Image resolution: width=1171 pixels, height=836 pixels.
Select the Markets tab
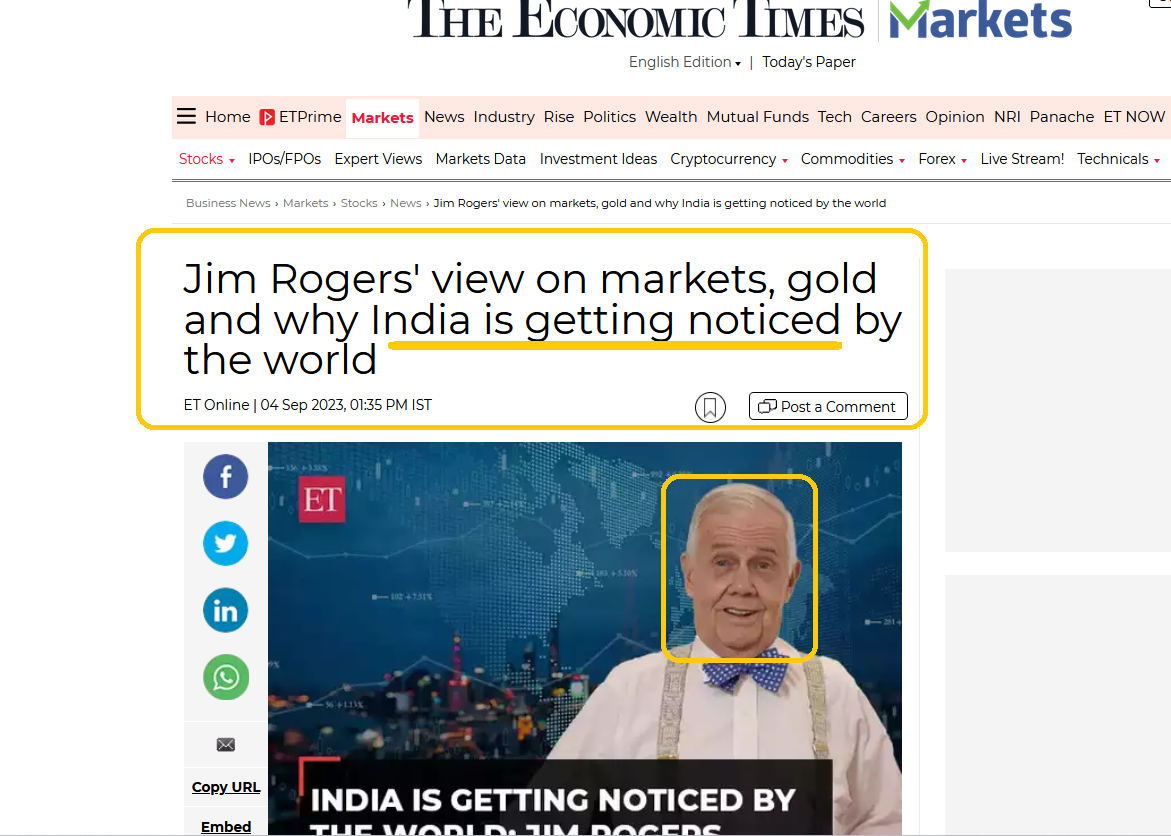[x=382, y=118]
